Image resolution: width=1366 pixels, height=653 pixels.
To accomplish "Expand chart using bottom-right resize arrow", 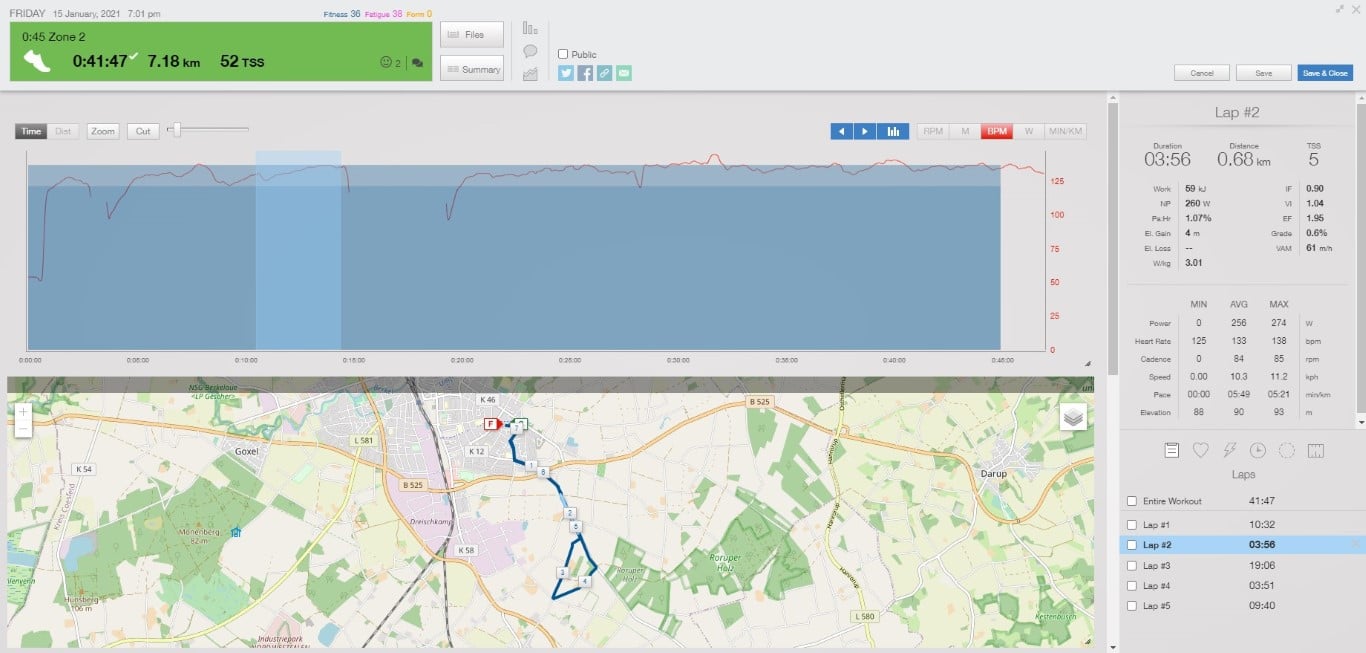I will (1088, 364).
